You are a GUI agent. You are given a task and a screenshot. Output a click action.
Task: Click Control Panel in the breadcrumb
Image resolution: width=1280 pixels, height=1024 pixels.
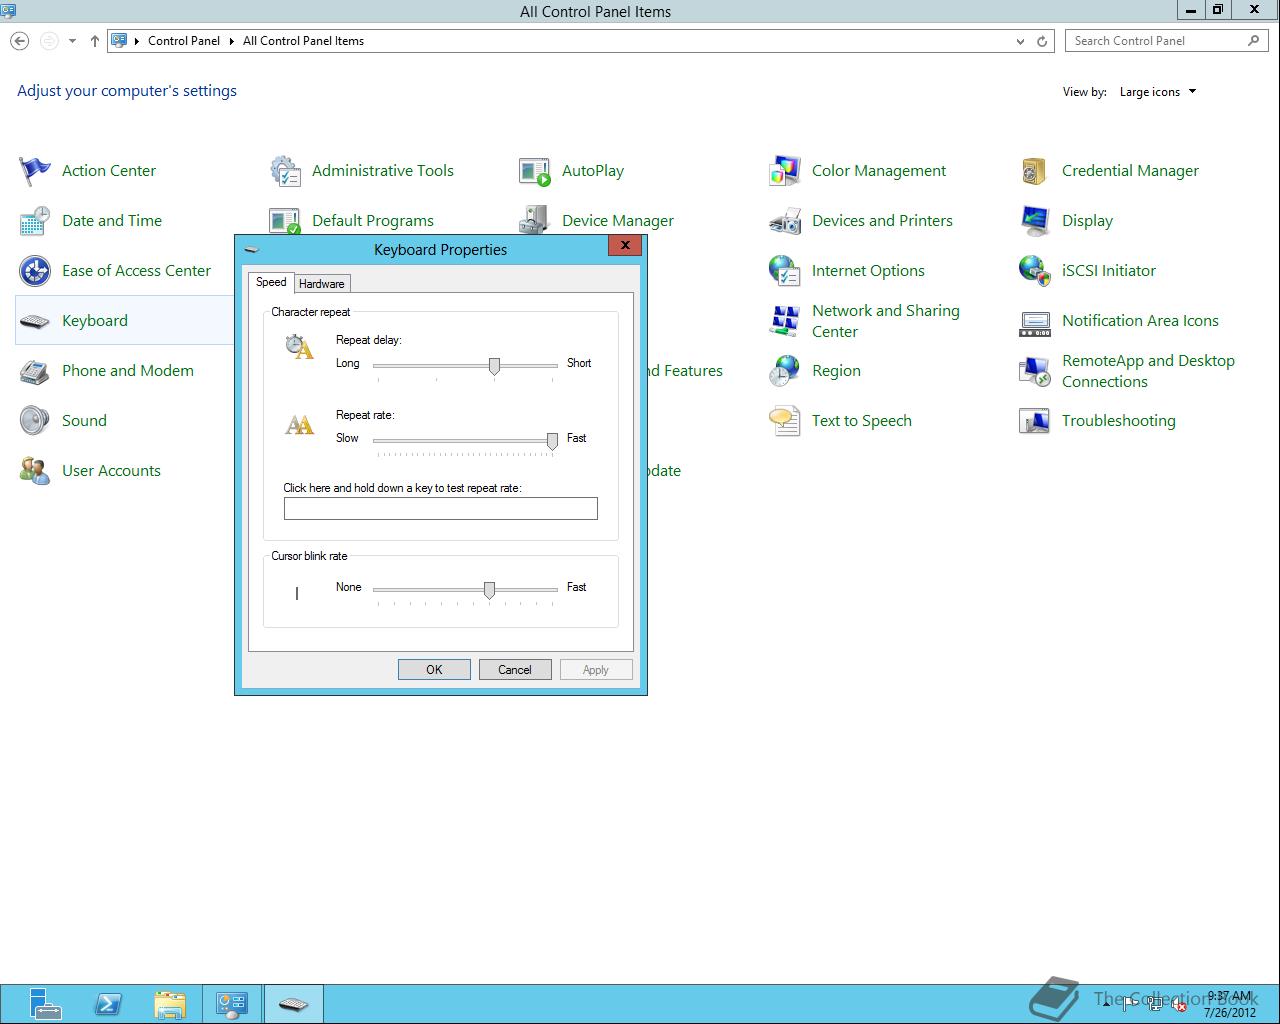point(184,41)
